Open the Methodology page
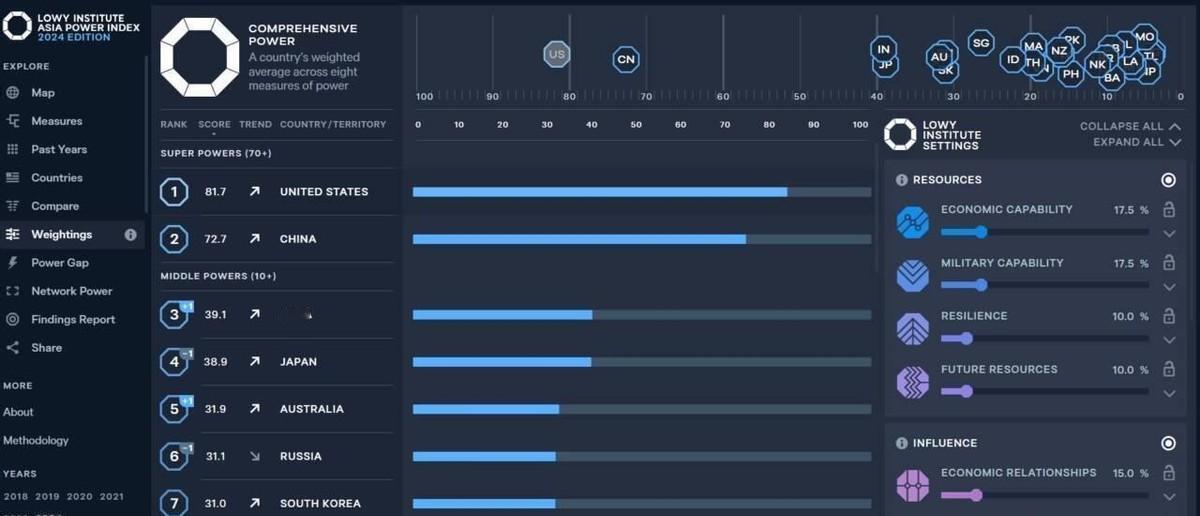This screenshot has width=1200, height=516. (x=36, y=441)
